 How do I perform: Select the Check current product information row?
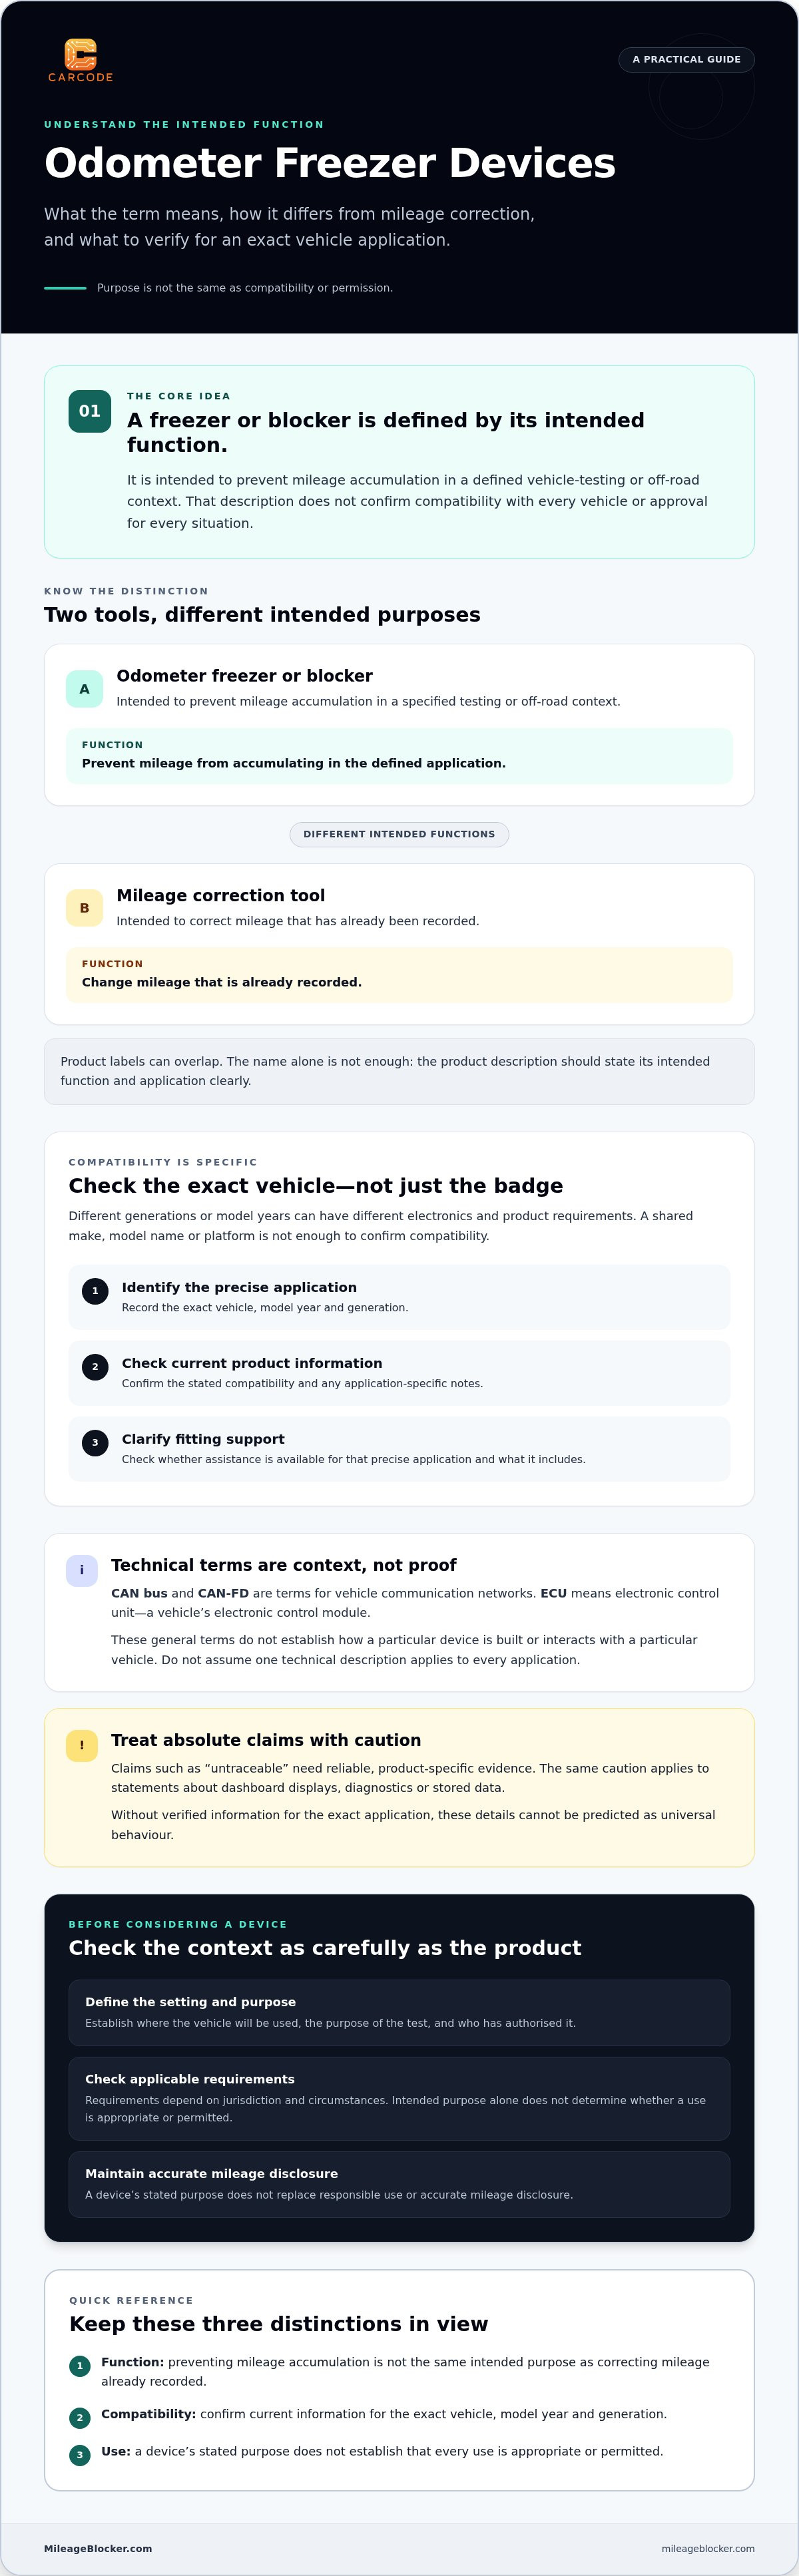[x=399, y=1373]
